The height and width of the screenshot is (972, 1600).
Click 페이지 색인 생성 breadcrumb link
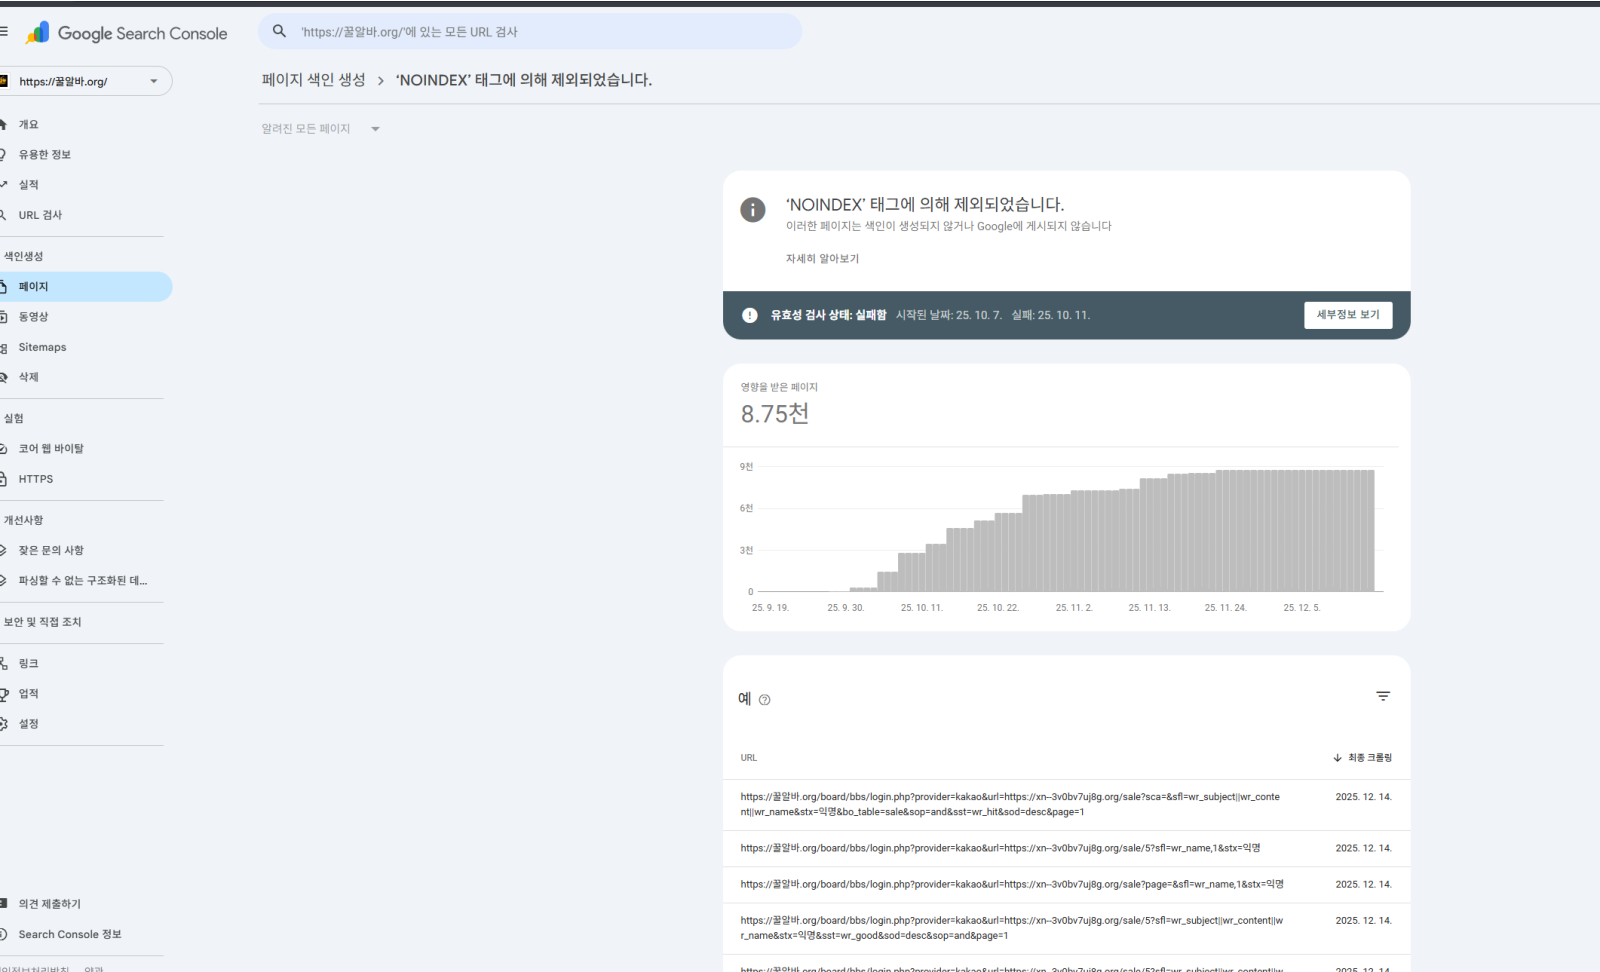pyautogui.click(x=314, y=80)
